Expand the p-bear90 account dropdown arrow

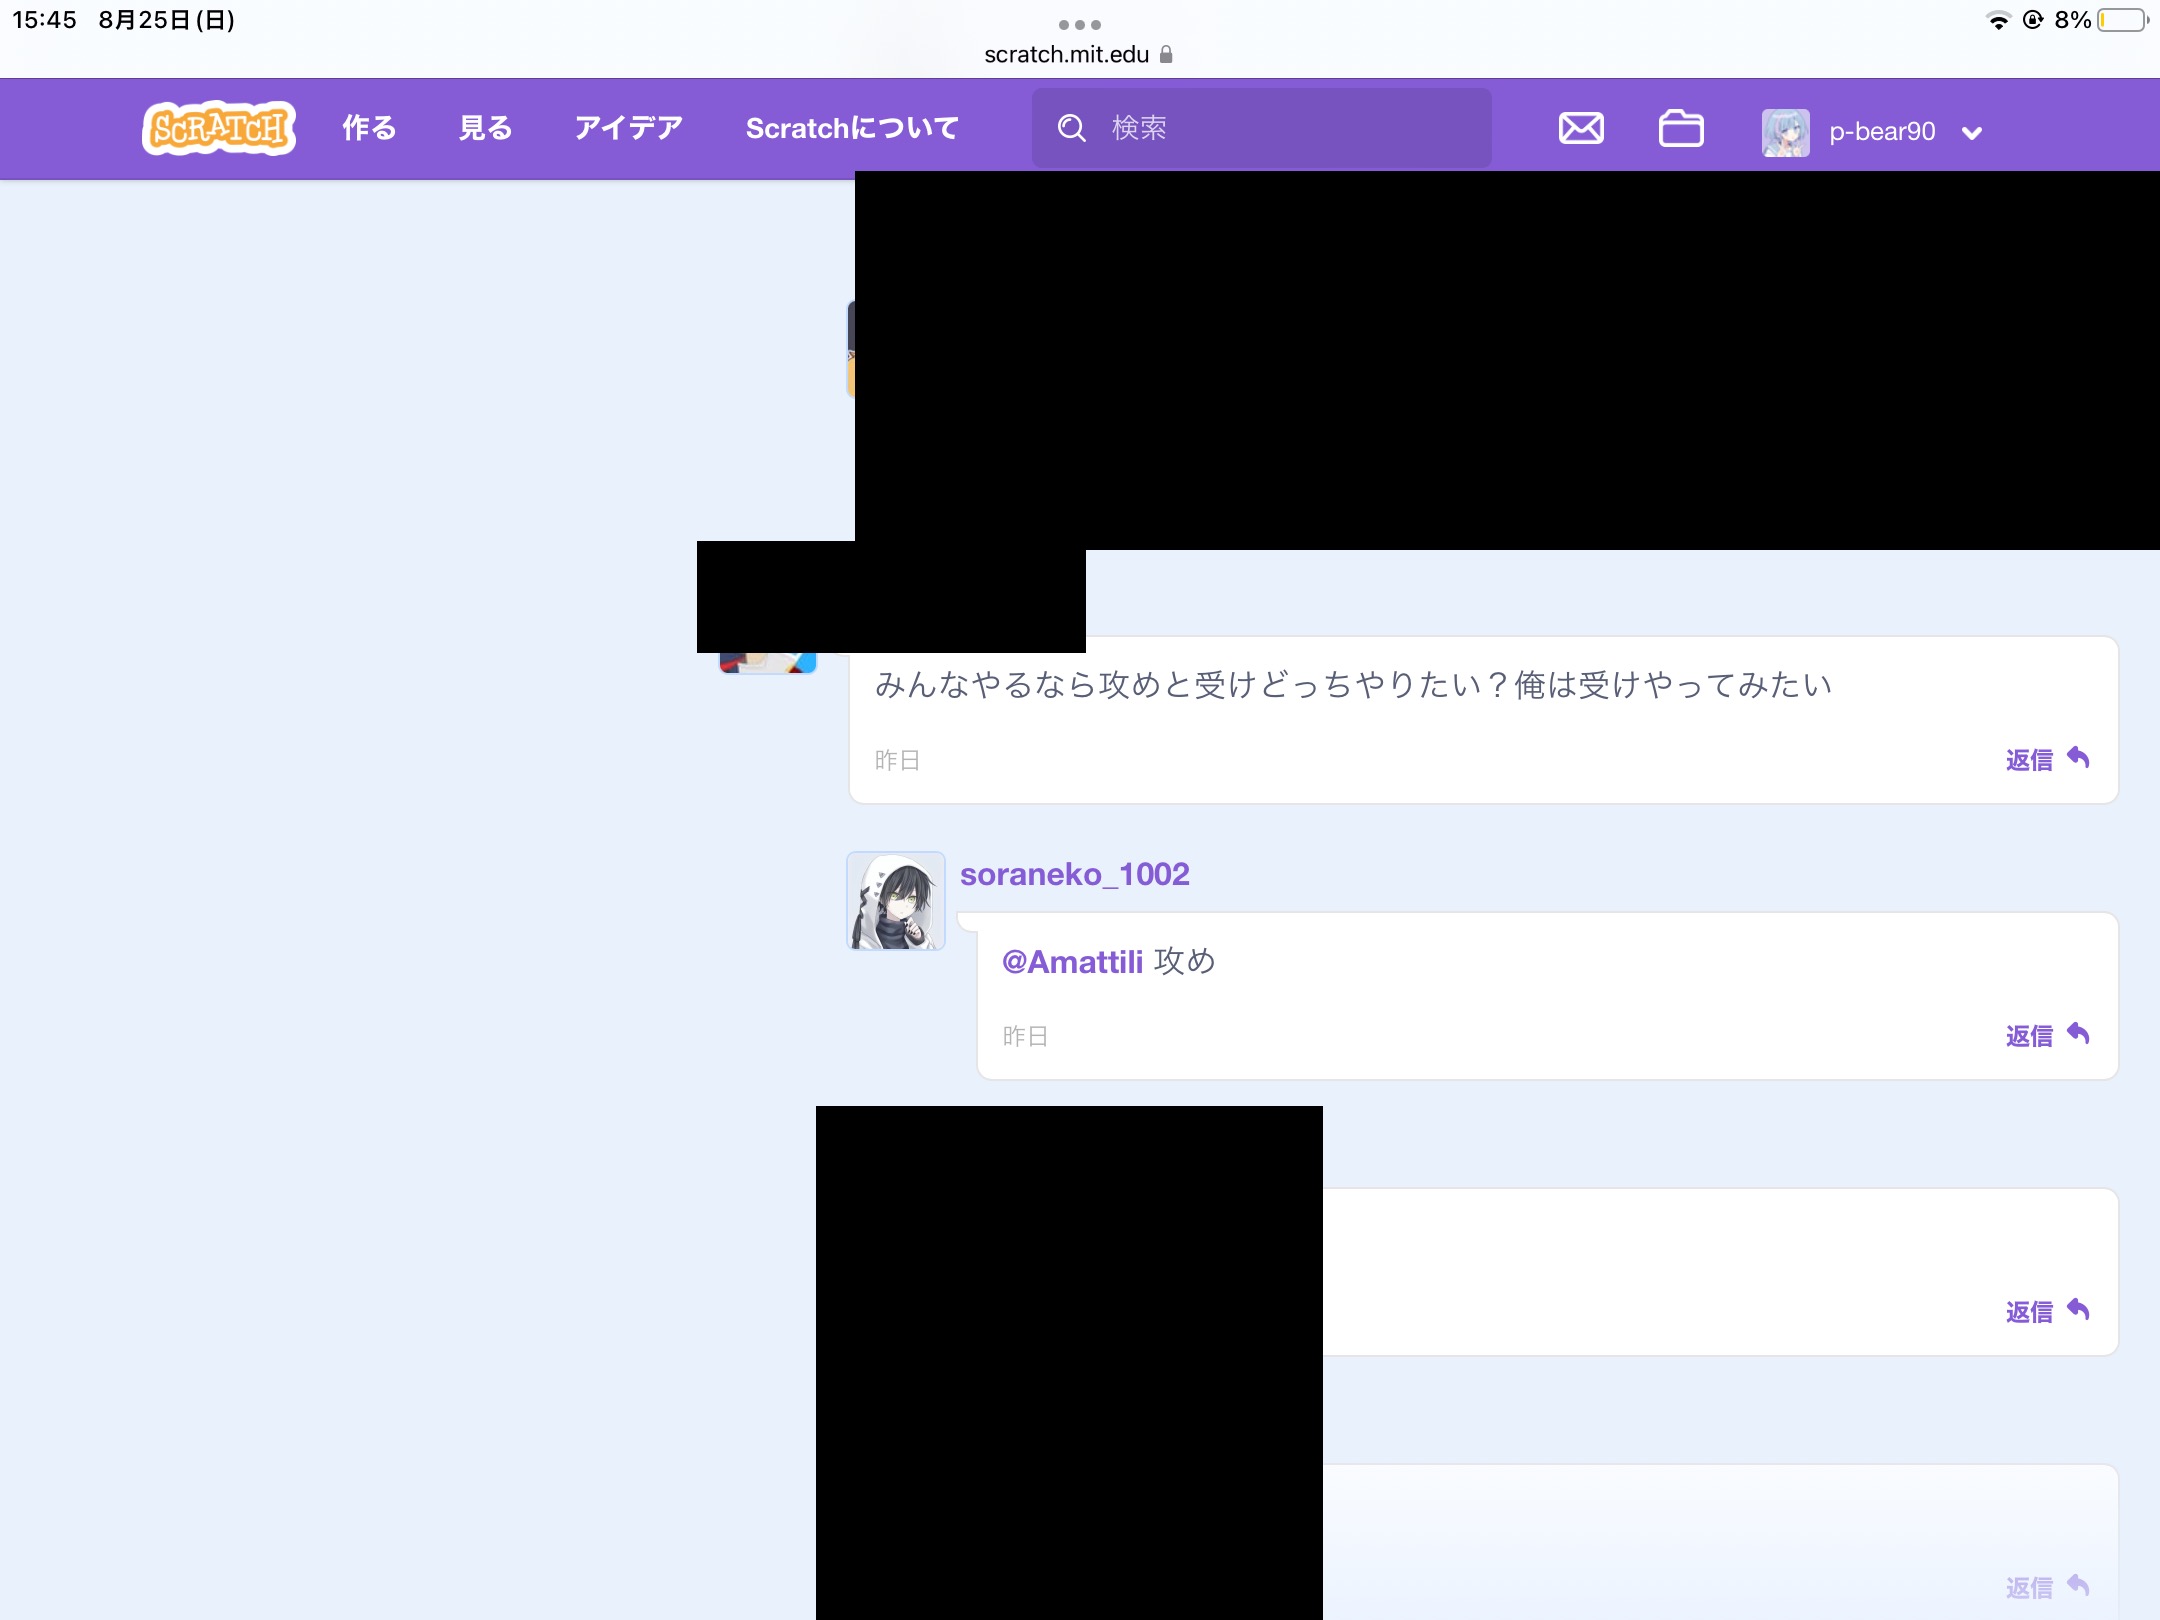1972,133
